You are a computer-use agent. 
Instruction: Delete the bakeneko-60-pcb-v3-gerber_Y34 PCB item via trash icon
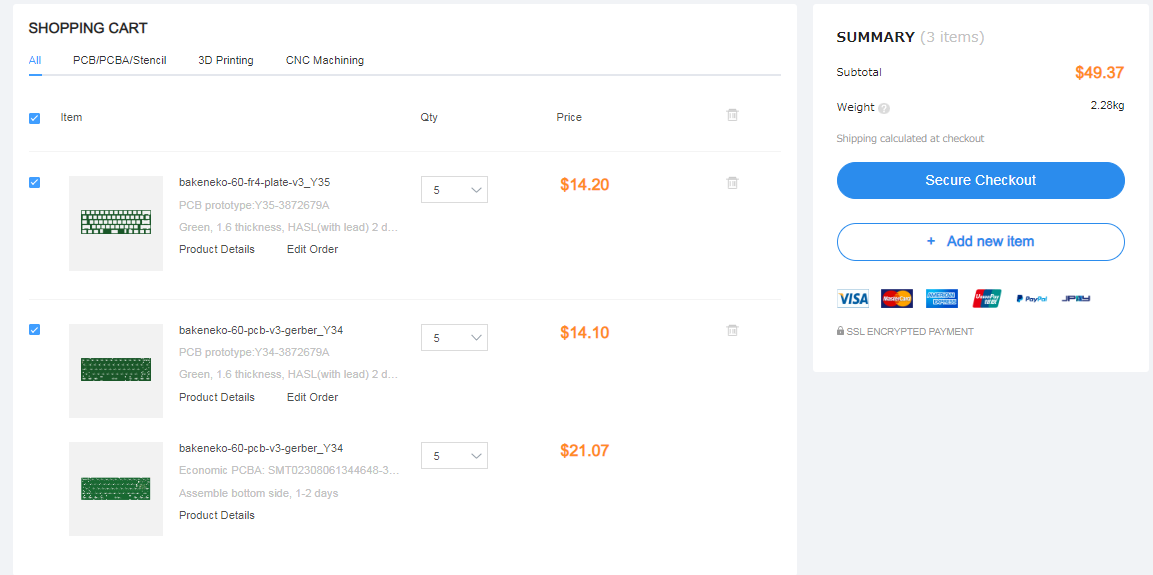click(732, 330)
